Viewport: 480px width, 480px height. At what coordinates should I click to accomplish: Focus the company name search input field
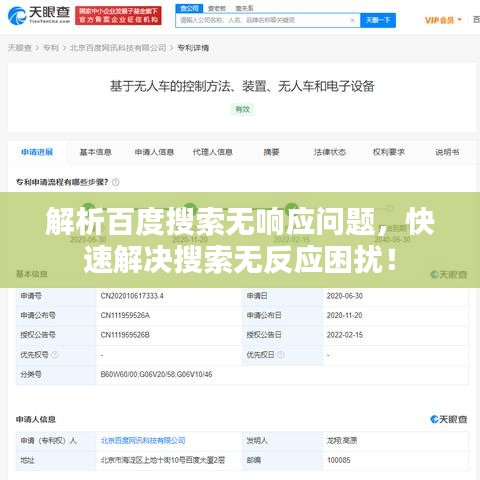pyautogui.click(x=263, y=20)
